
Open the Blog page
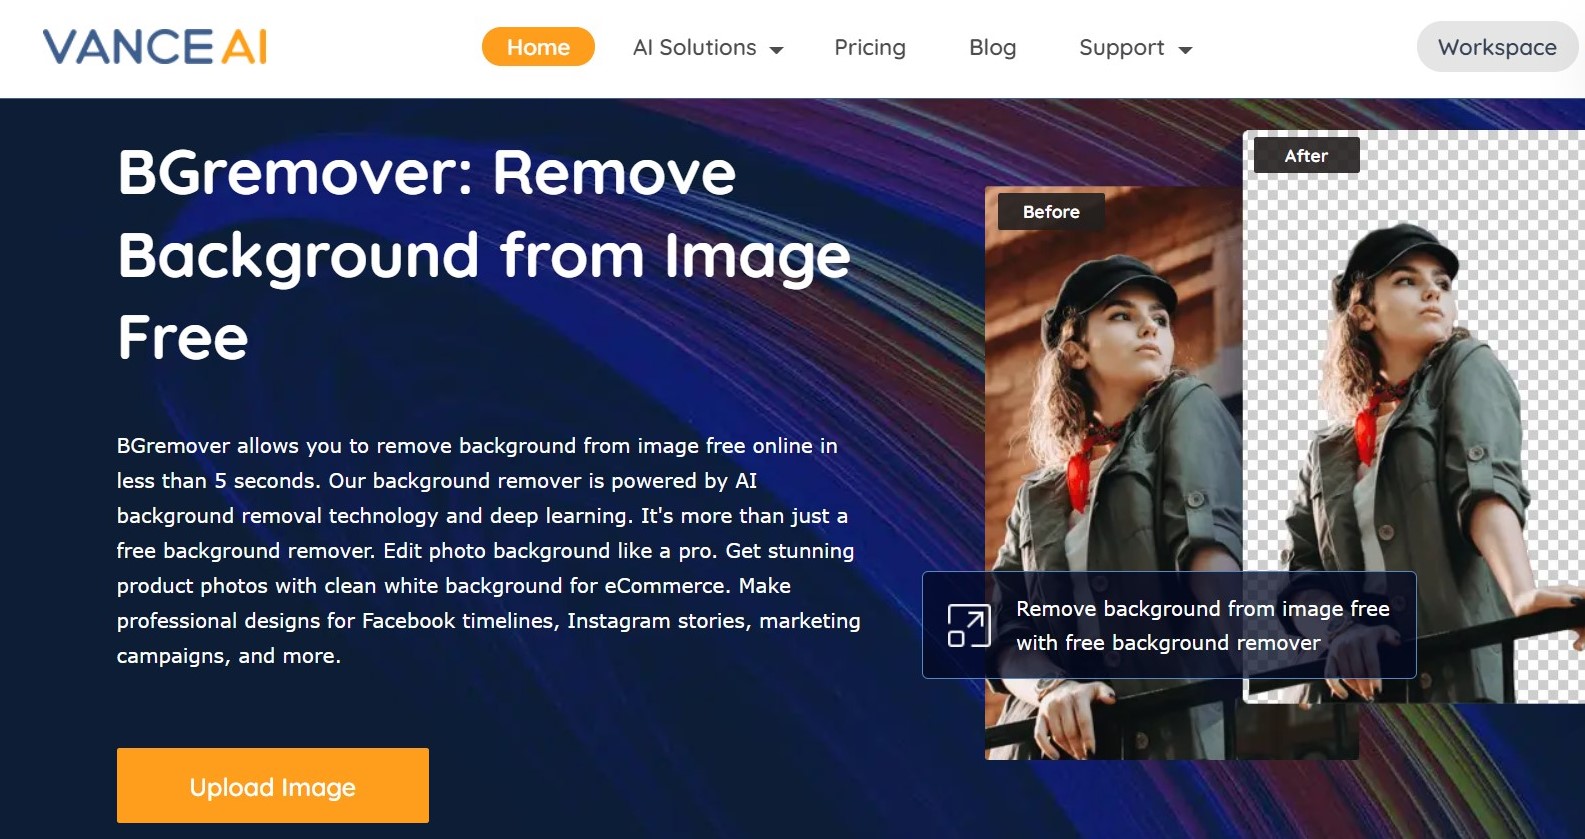tap(992, 48)
